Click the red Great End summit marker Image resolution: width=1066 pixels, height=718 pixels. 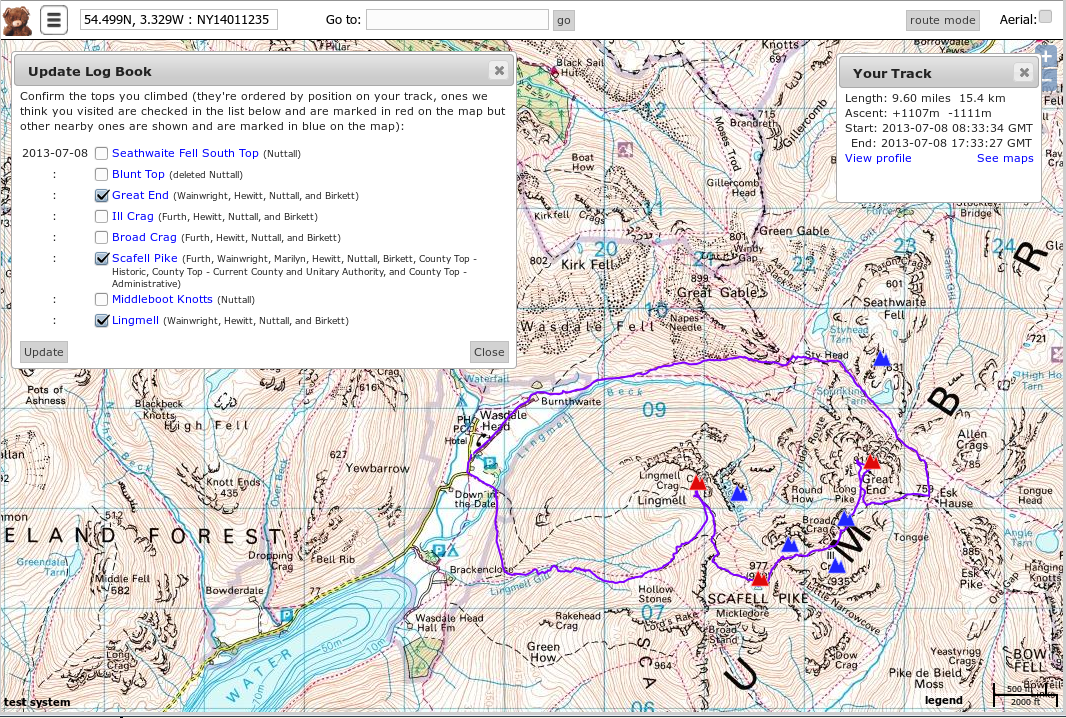872,462
